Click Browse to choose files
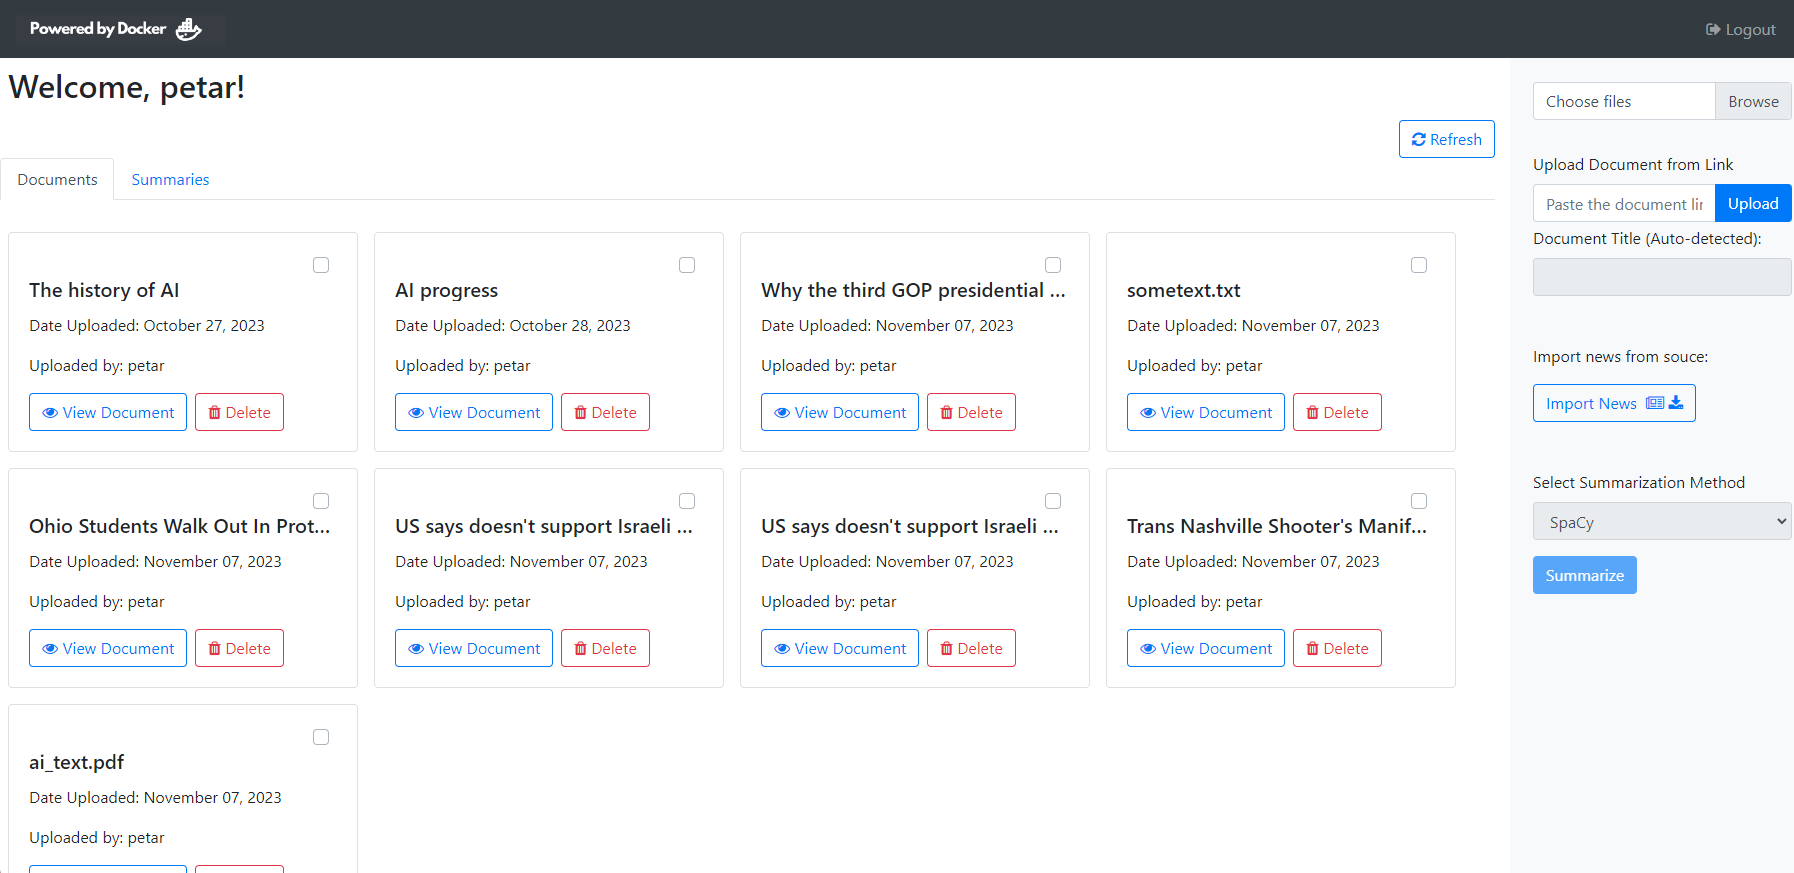The height and width of the screenshot is (873, 1794). click(1752, 102)
